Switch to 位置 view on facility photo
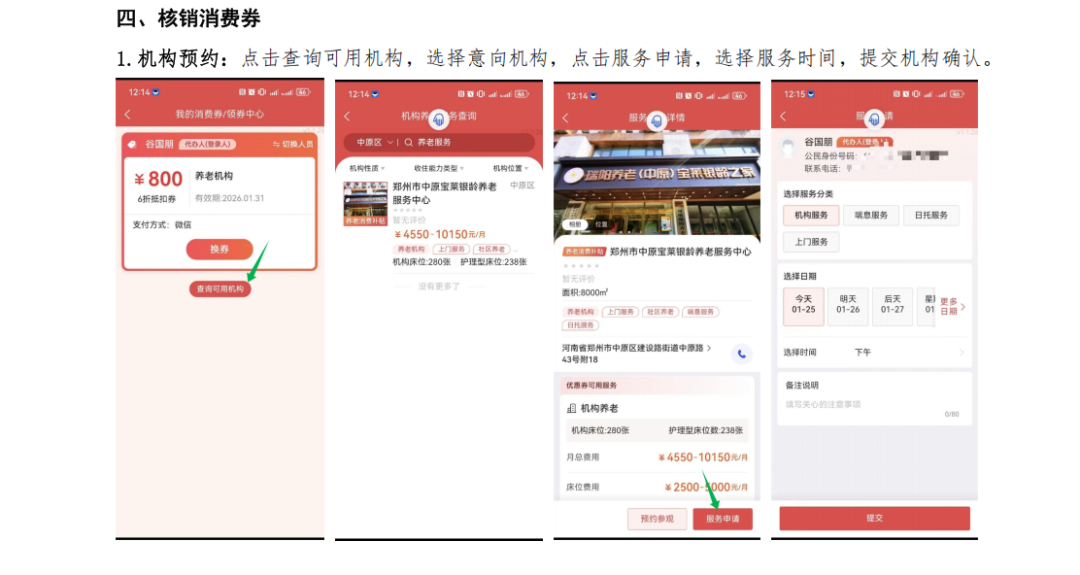Image resolution: width=1080 pixels, height=575 pixels. coord(601,224)
